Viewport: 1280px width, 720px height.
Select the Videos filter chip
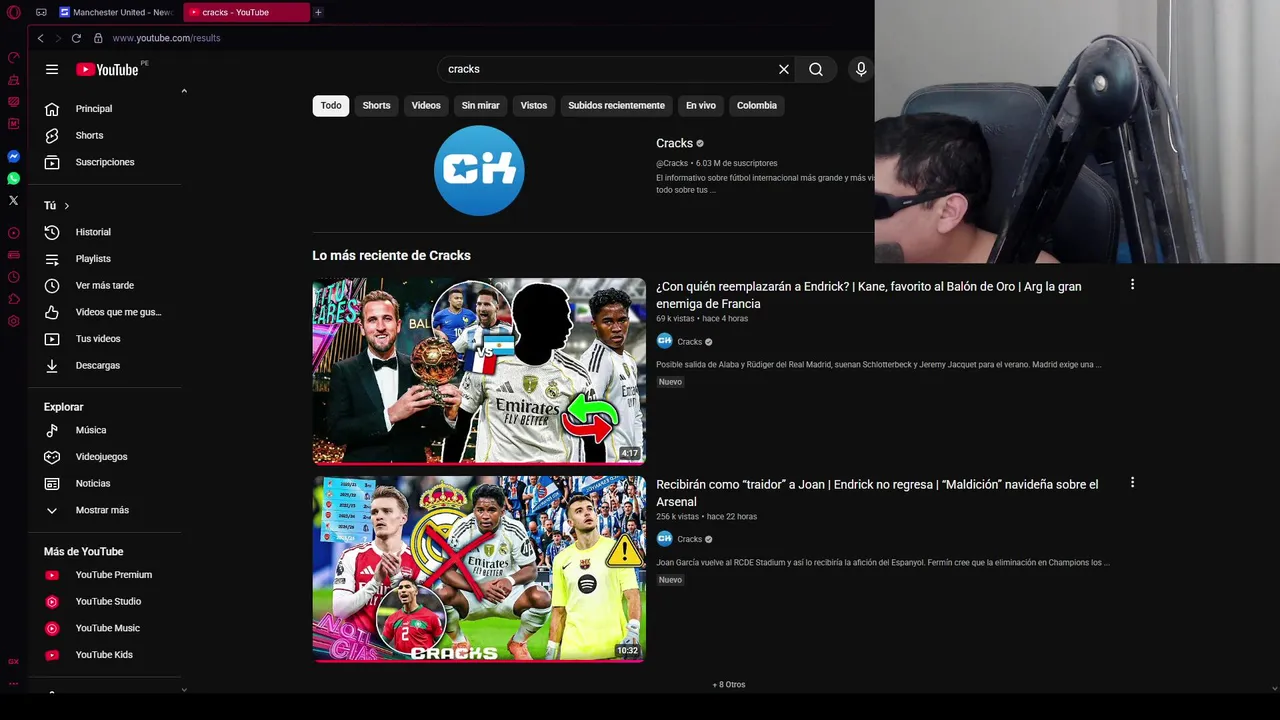point(426,105)
